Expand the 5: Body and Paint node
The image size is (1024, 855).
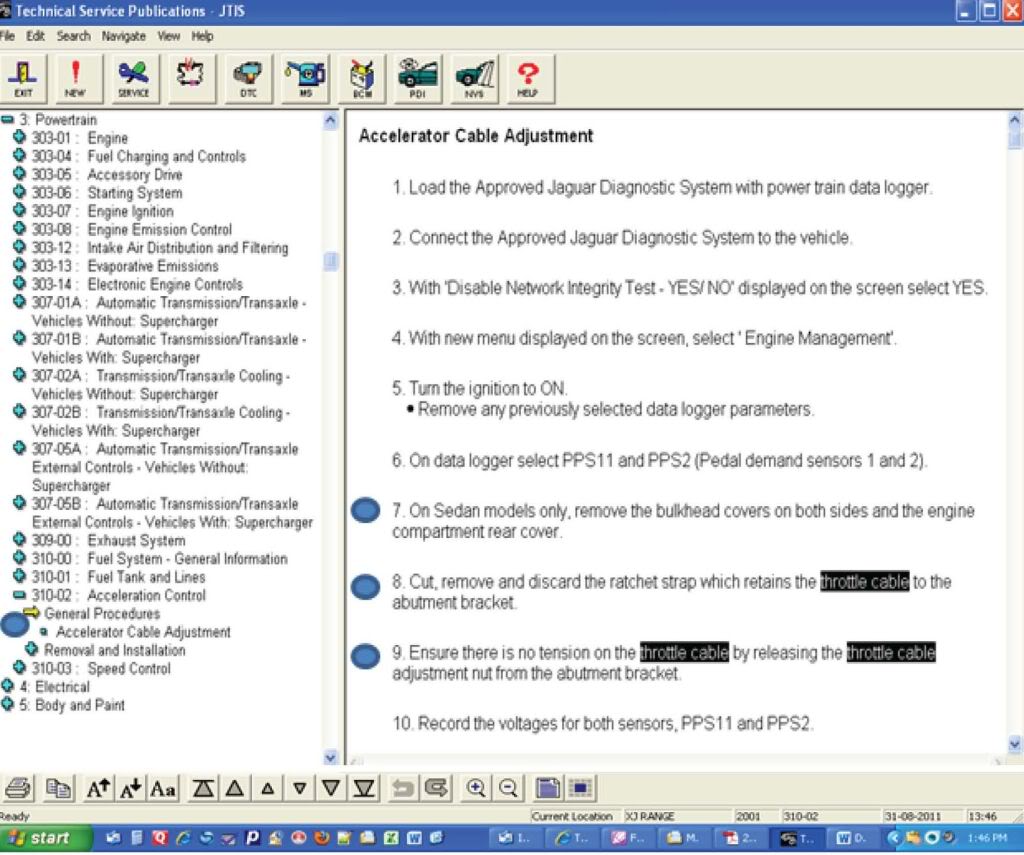(7, 704)
